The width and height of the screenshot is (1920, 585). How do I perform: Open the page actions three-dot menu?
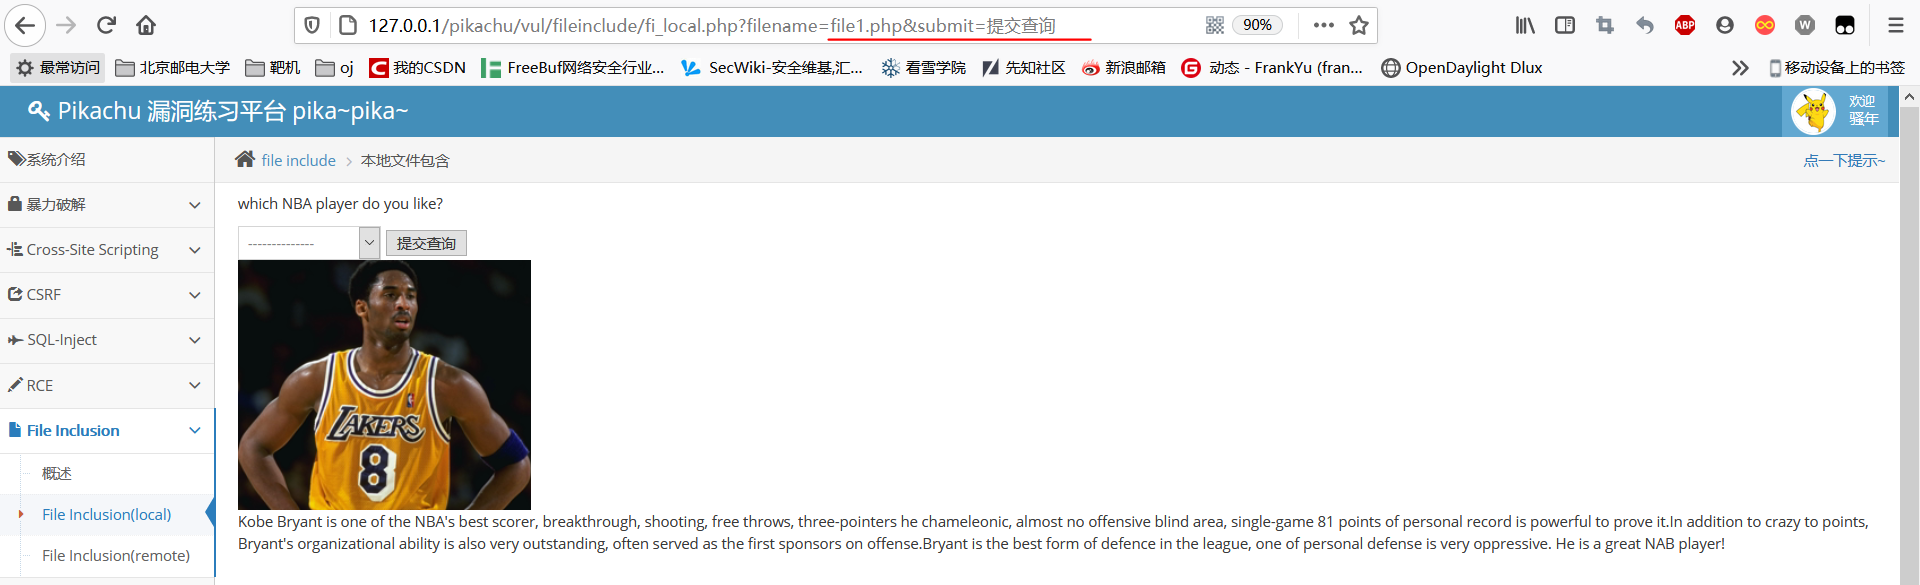(x=1324, y=25)
